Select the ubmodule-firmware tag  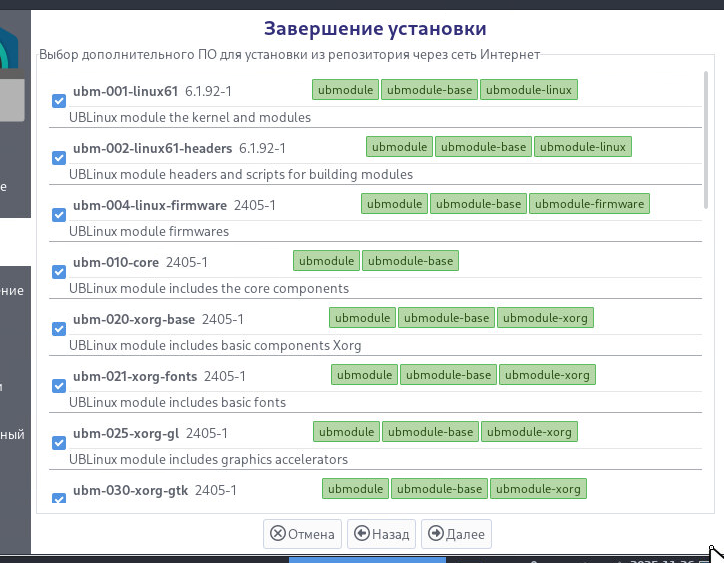(589, 204)
